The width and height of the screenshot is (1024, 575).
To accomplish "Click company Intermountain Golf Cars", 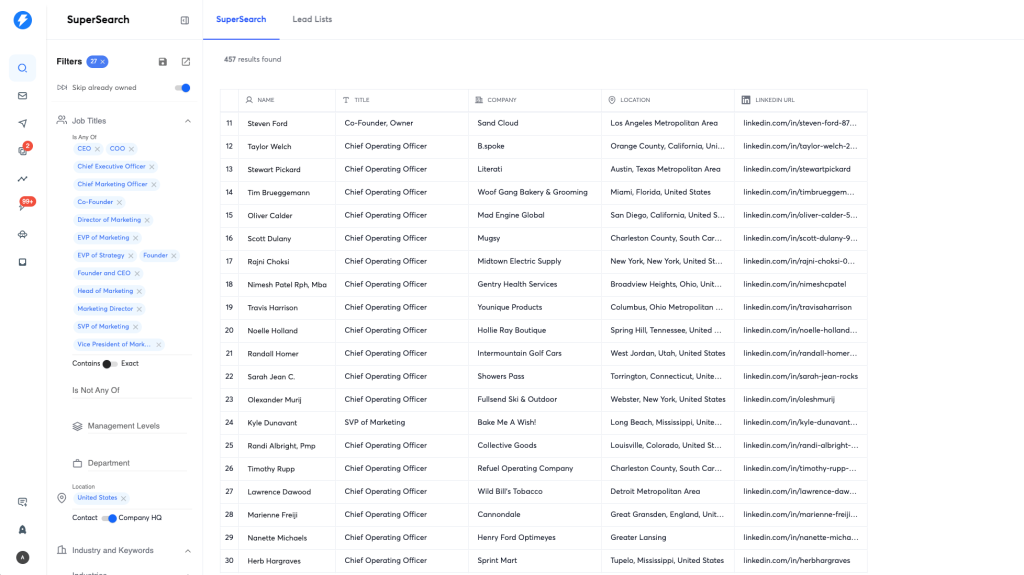I will [x=519, y=353].
